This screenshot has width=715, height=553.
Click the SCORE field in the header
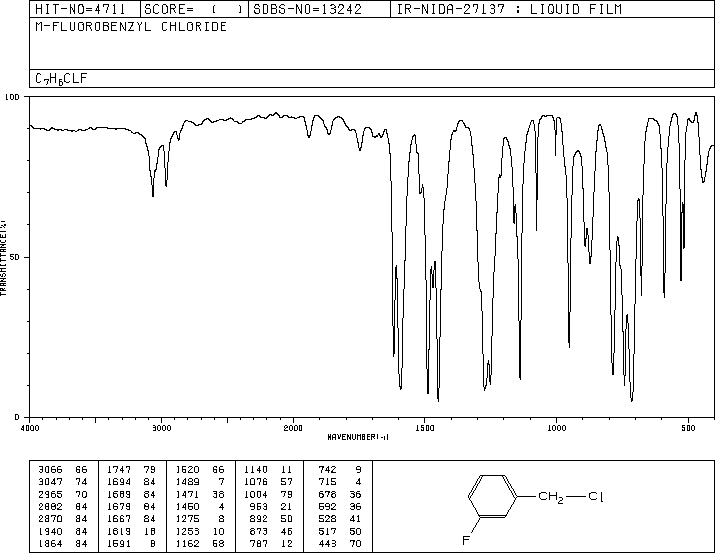click(x=194, y=9)
